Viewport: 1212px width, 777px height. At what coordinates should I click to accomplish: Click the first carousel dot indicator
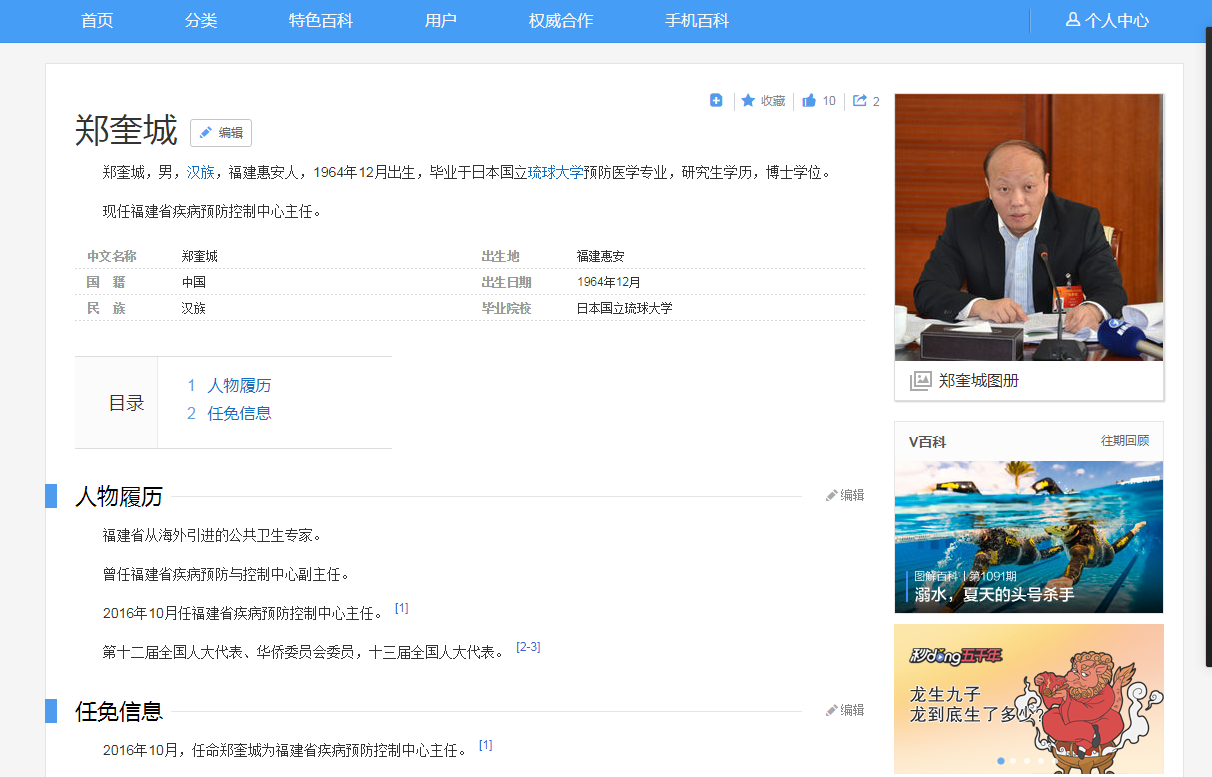coord(1001,761)
